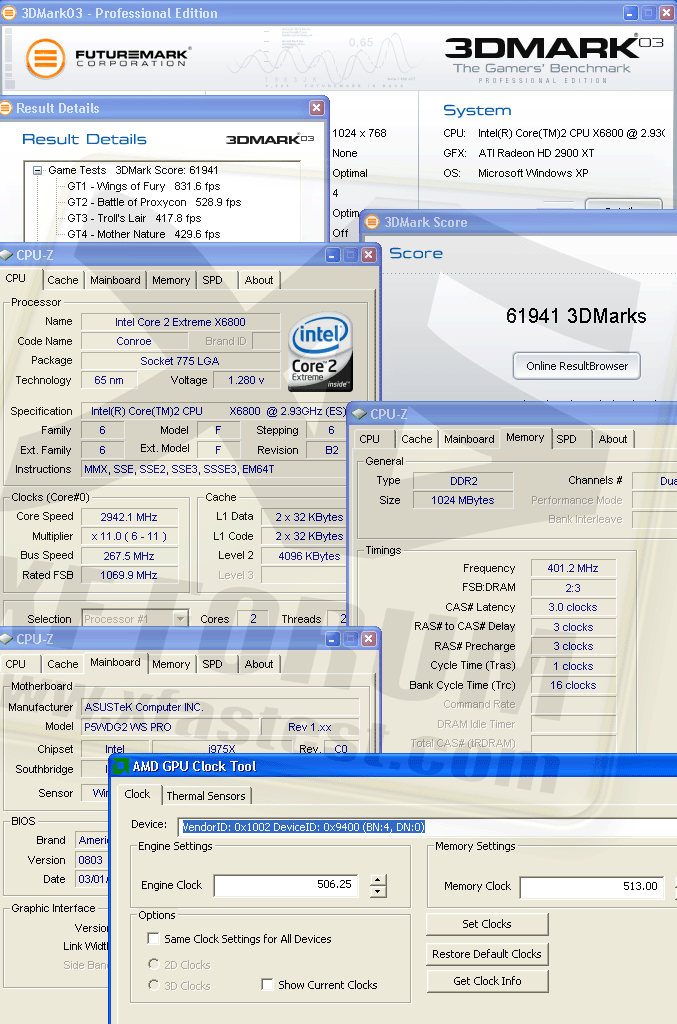Close the Result Details window
The width and height of the screenshot is (677, 1024).
click(x=317, y=108)
